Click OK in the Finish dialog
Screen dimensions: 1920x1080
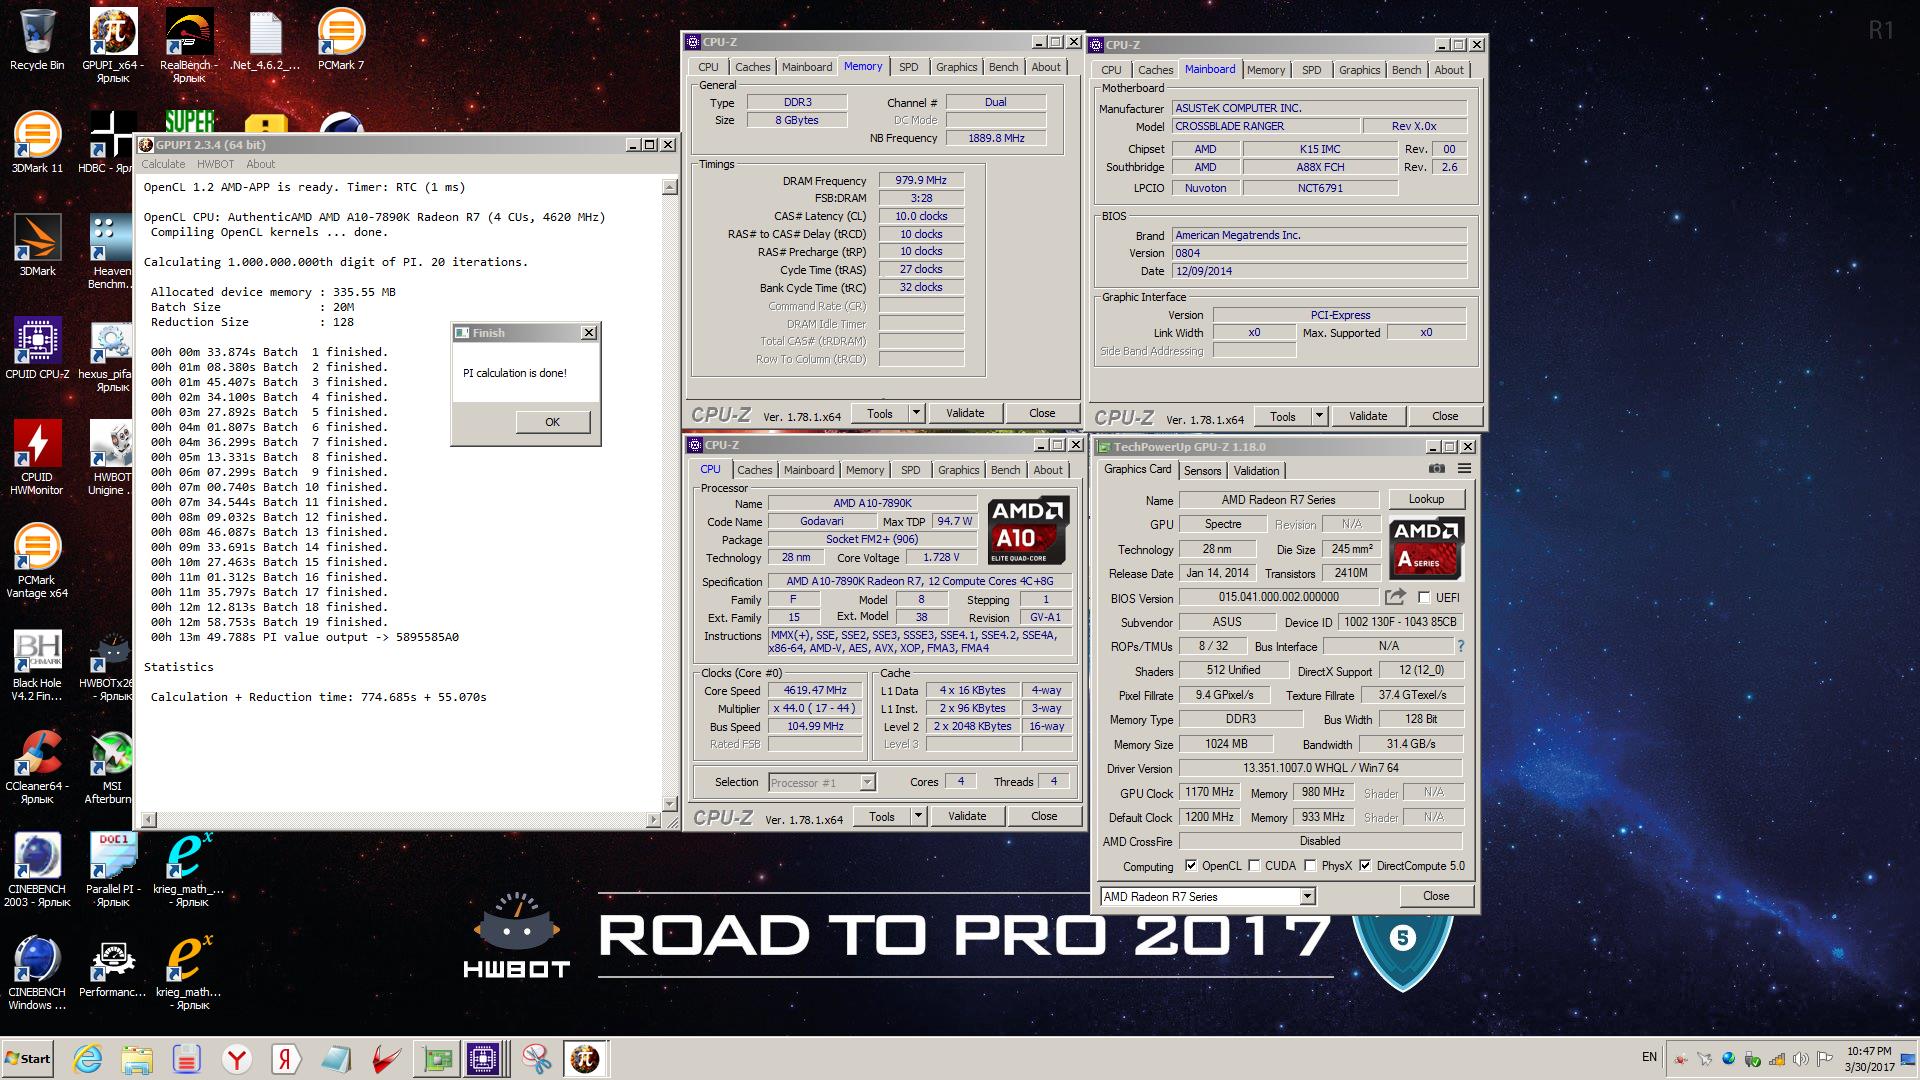click(552, 422)
